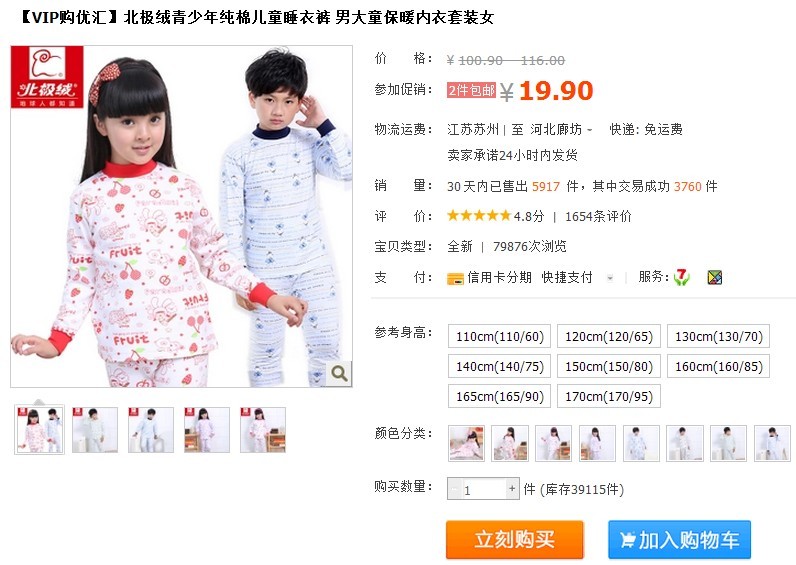Screen dimensions: 796x565
Task: Click the 7-day return service icon
Action: [681, 277]
